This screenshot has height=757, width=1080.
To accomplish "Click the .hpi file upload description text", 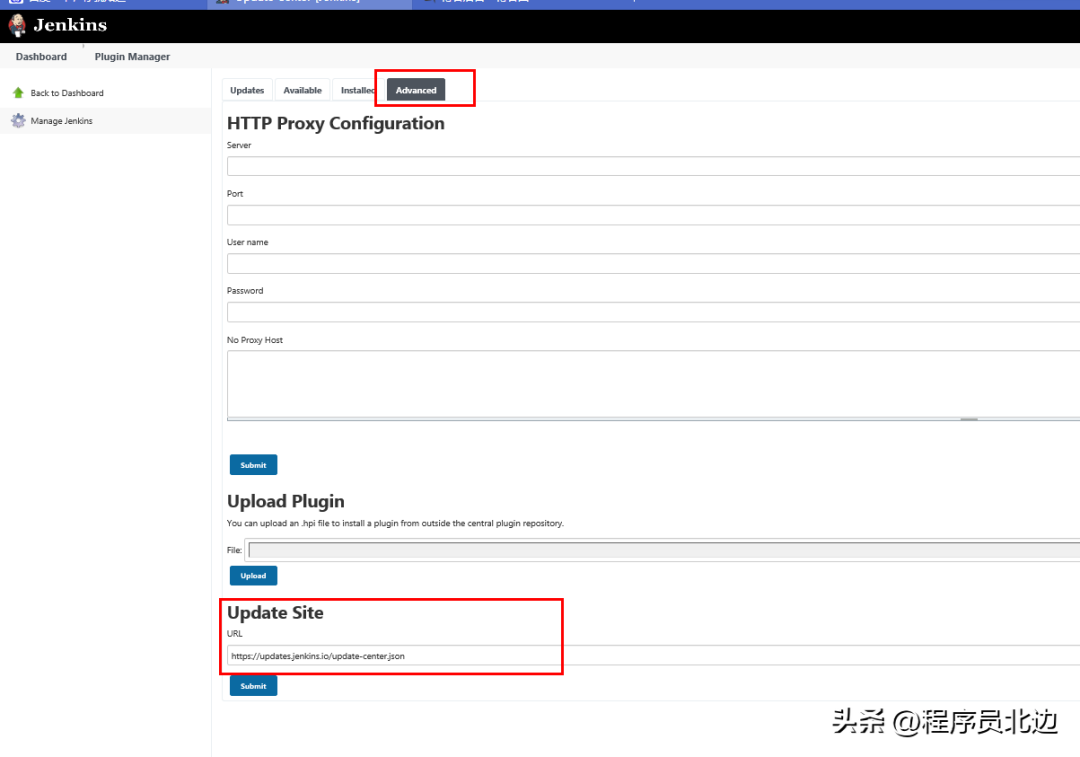I will 395,523.
